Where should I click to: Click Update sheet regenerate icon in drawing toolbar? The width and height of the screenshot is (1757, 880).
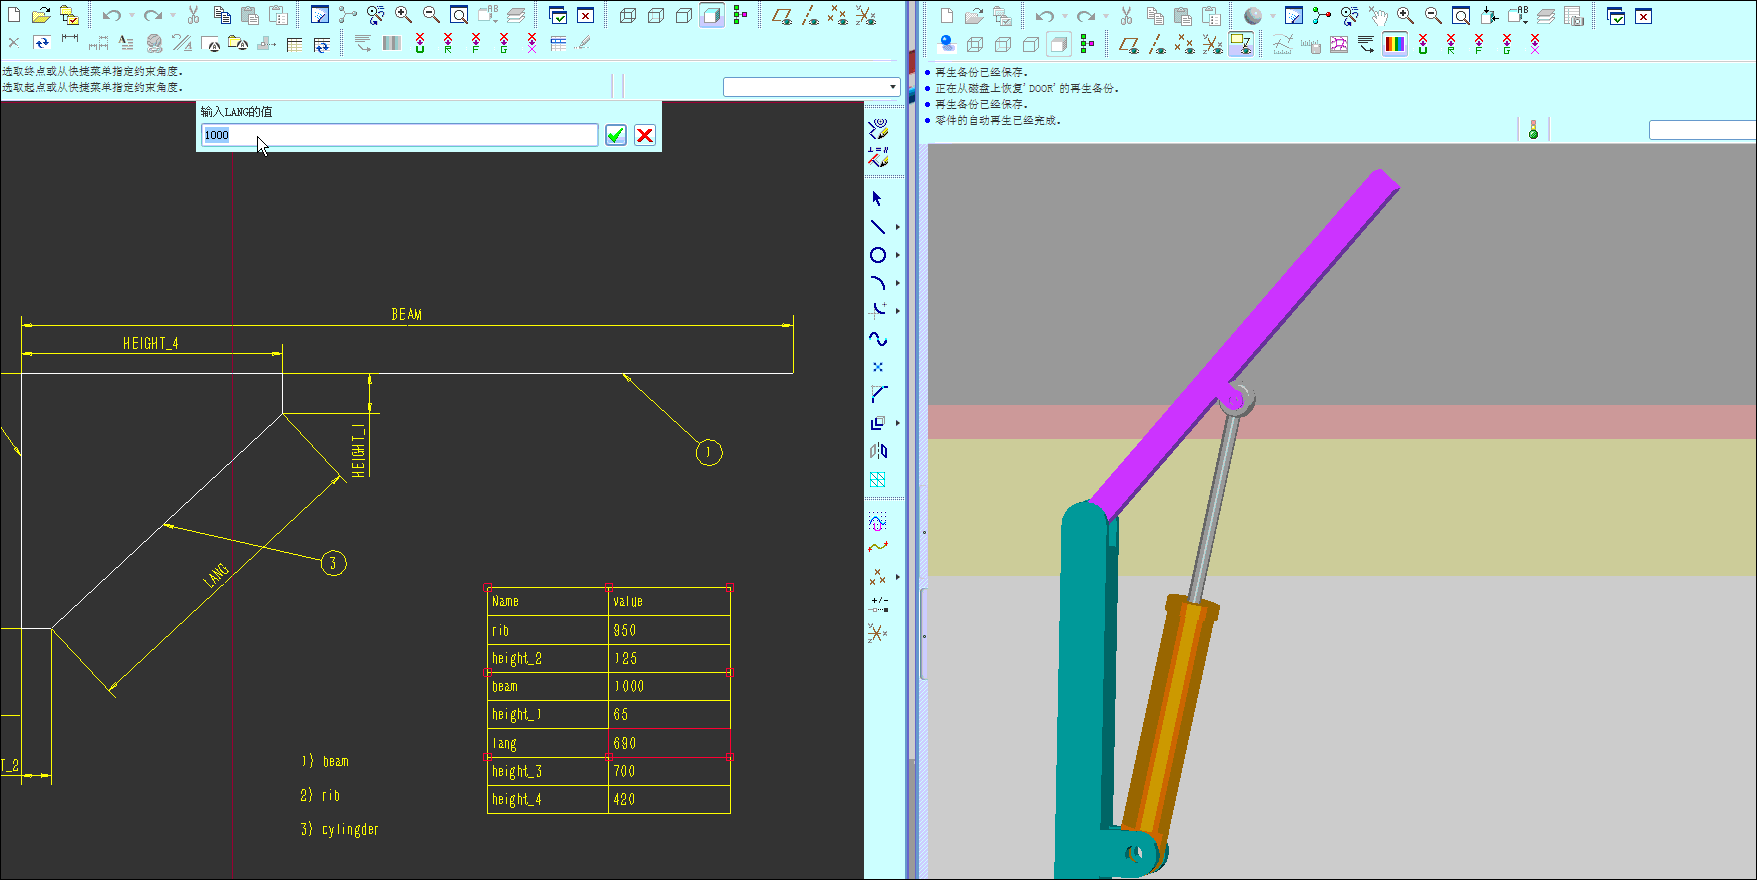pyautogui.click(x=42, y=43)
